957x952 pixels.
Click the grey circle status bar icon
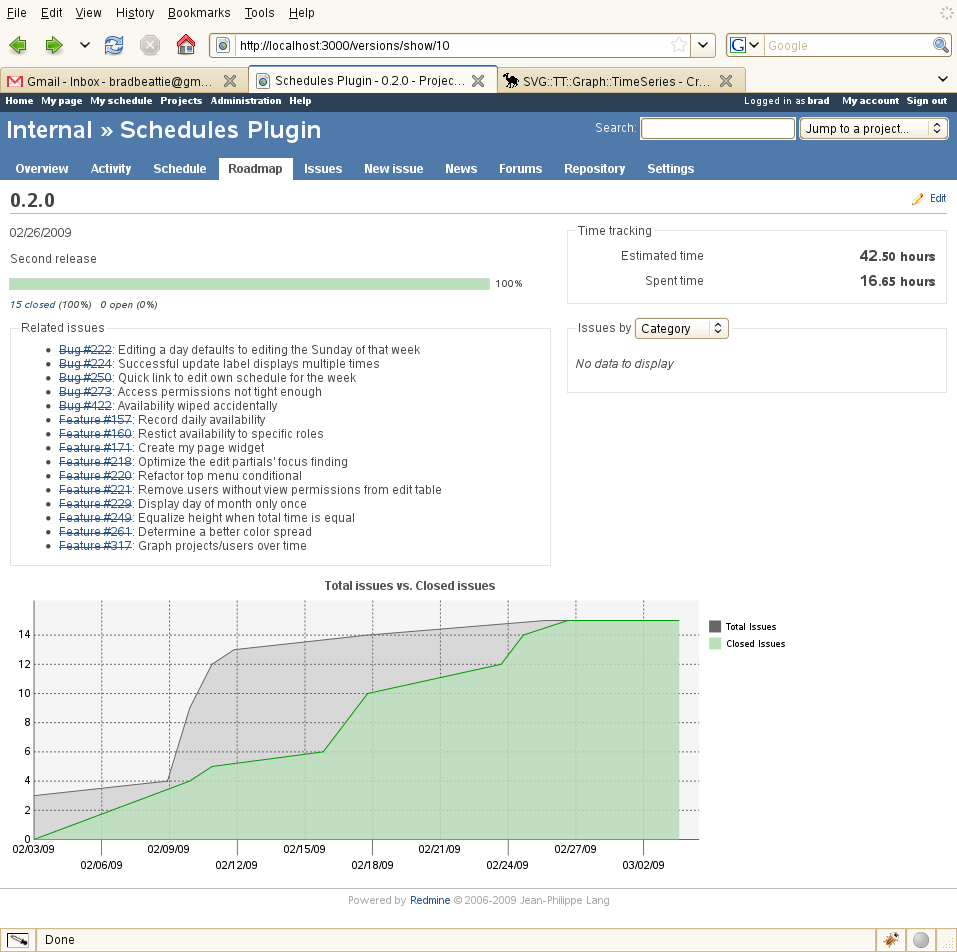click(920, 939)
